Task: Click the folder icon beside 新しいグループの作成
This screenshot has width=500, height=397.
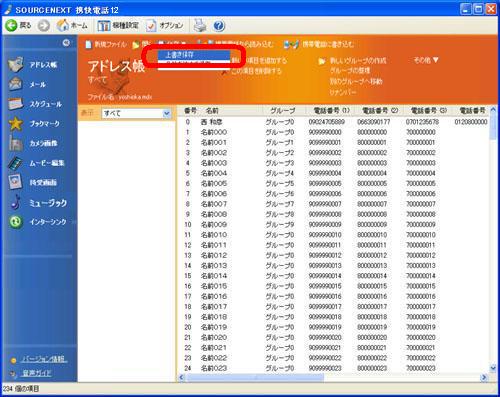Action: [x=322, y=61]
